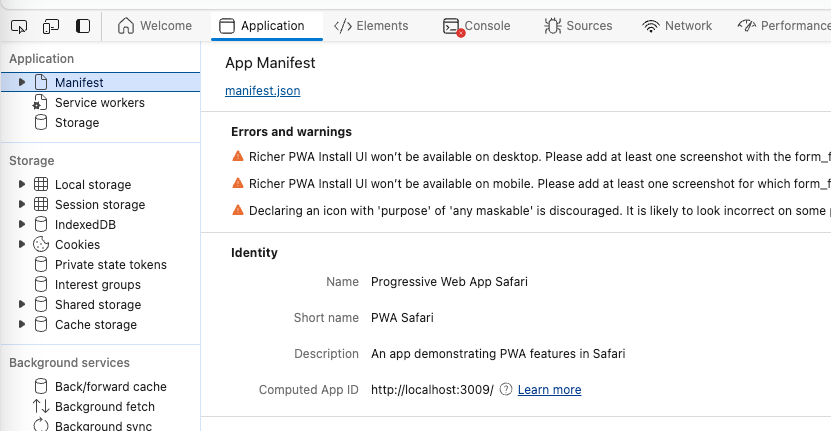831x431 pixels.
Task: Click the help icon beside Computed App ID
Action: pos(506,390)
